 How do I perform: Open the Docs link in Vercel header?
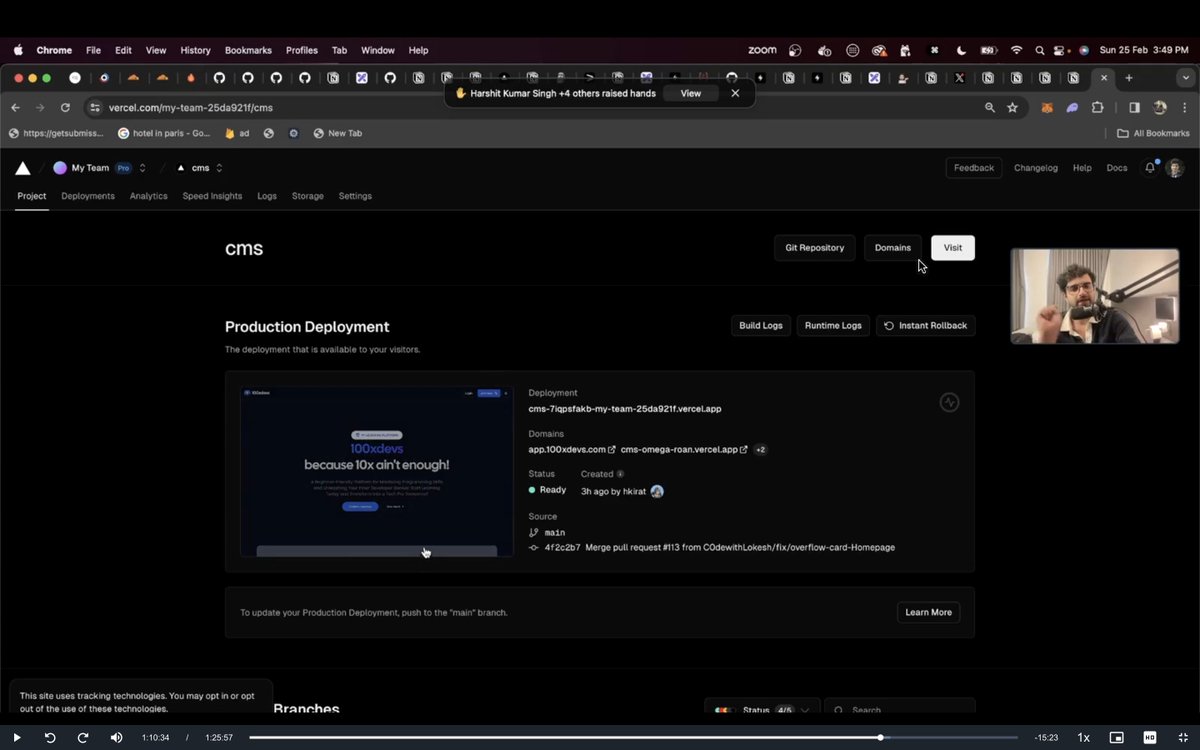pos(1117,168)
